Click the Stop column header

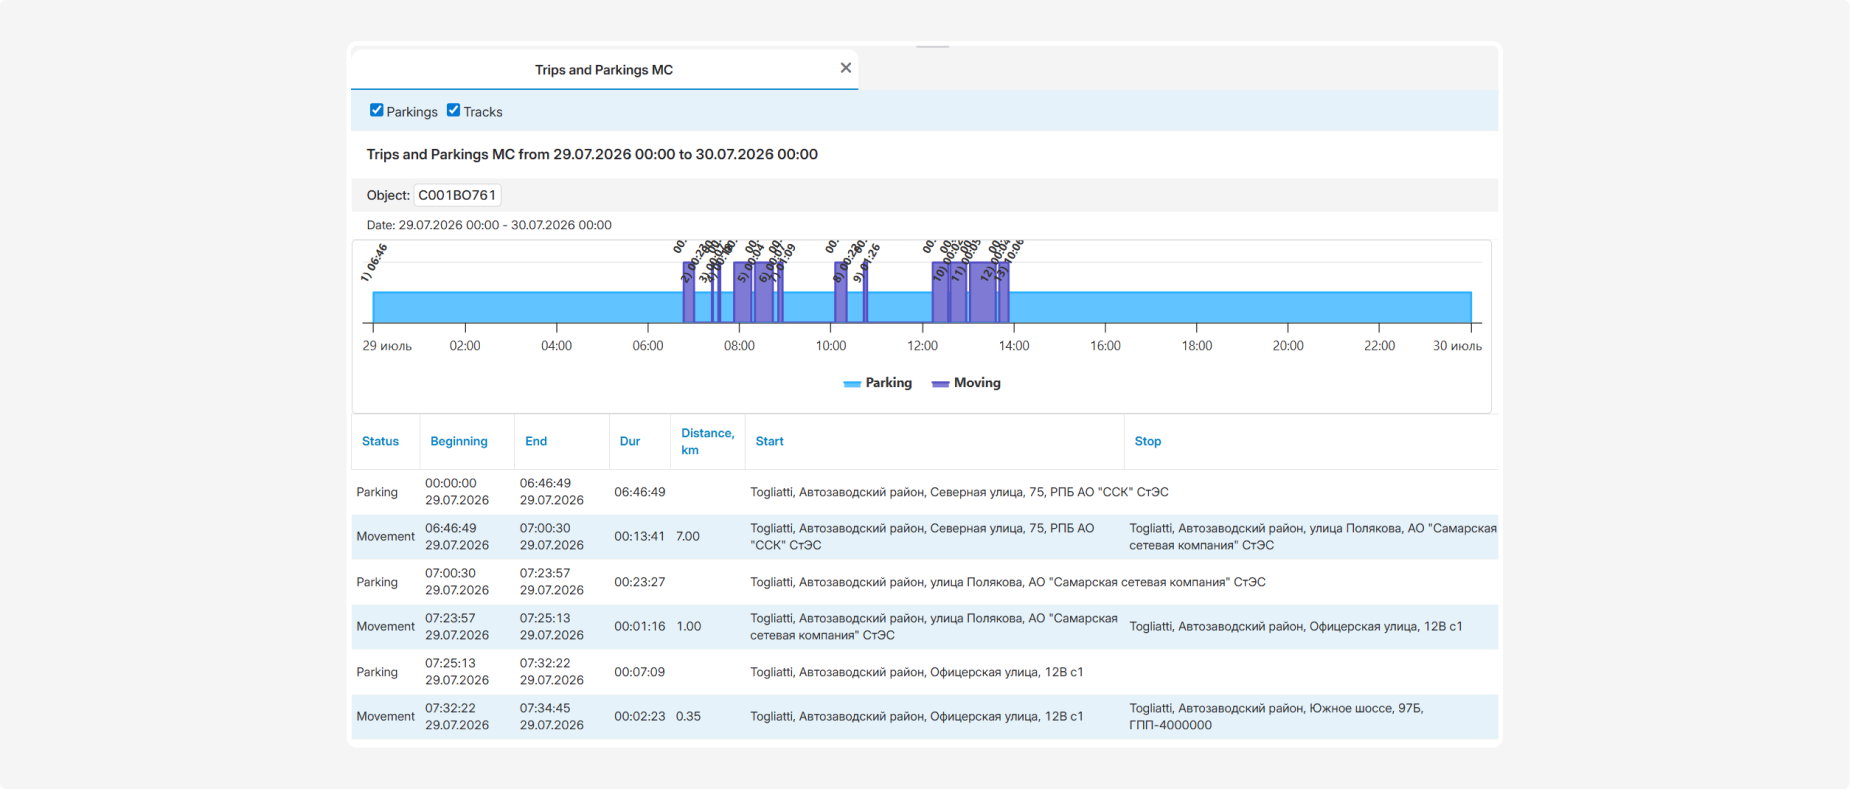pyautogui.click(x=1148, y=441)
